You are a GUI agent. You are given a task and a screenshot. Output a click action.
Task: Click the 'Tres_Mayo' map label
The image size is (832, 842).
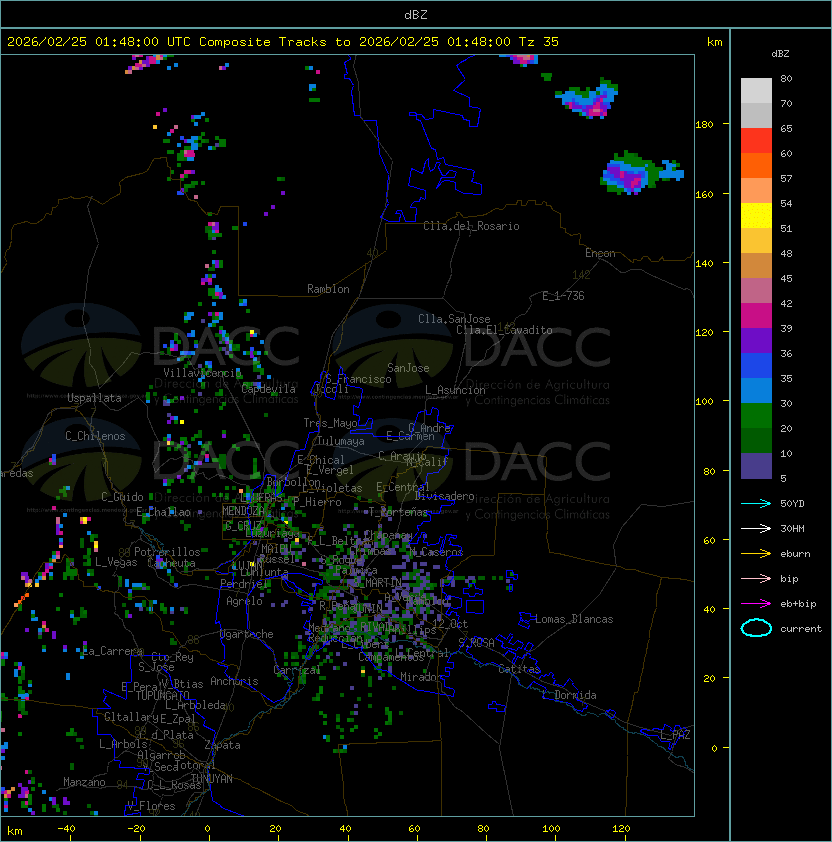tap(330, 423)
